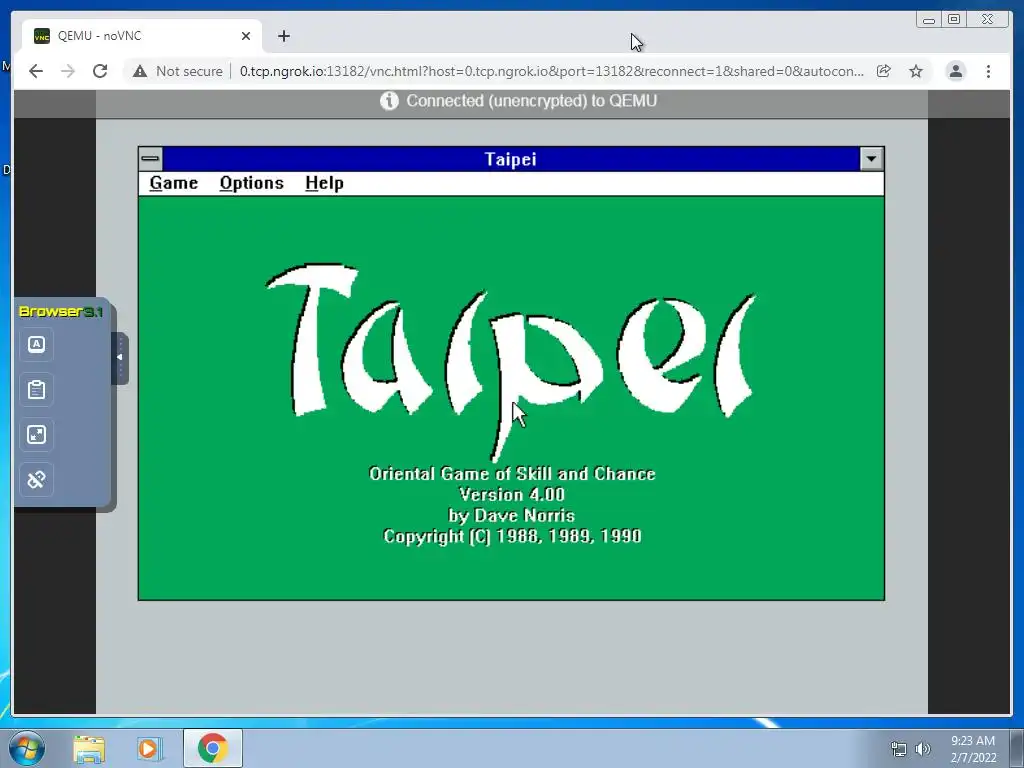The height and width of the screenshot is (768, 1024).
Task: Toggle noVNC fullscreen mode
Action: (x=37, y=435)
